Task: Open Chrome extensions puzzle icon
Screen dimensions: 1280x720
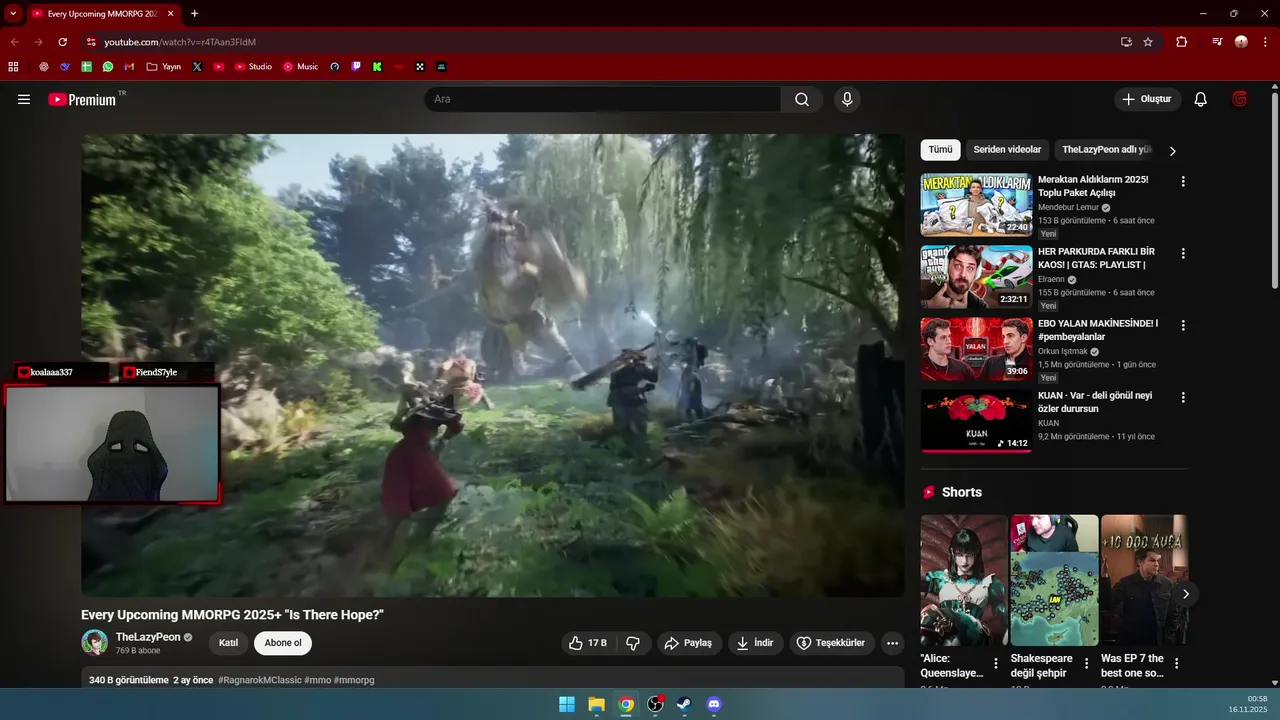Action: pos(1182,42)
